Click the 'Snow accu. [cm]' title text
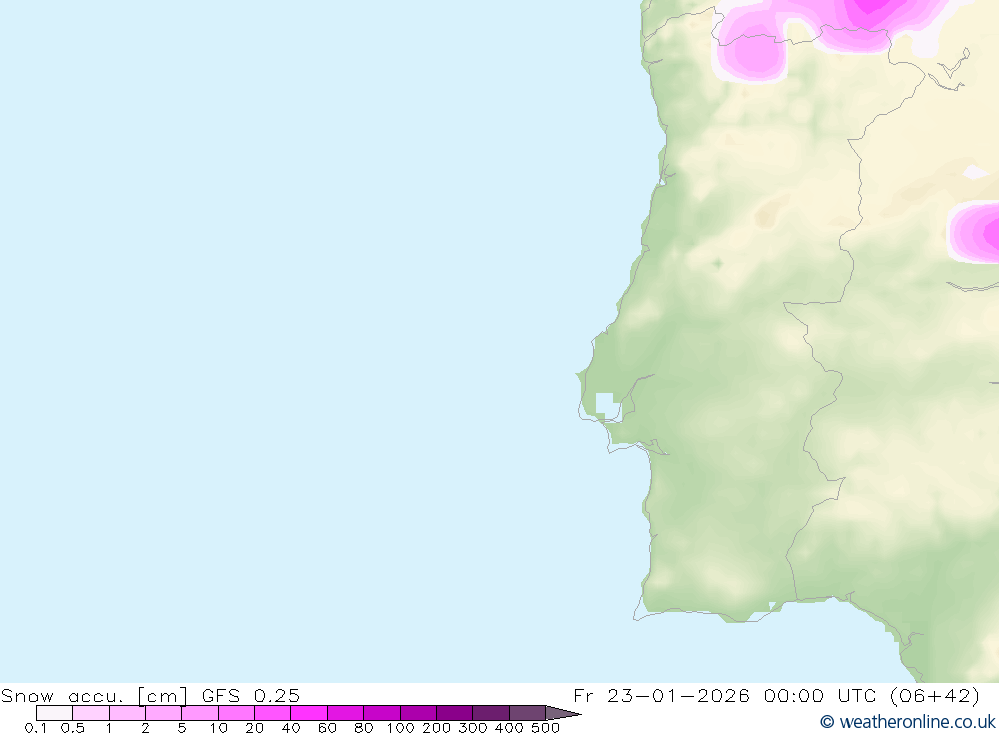 (94, 695)
